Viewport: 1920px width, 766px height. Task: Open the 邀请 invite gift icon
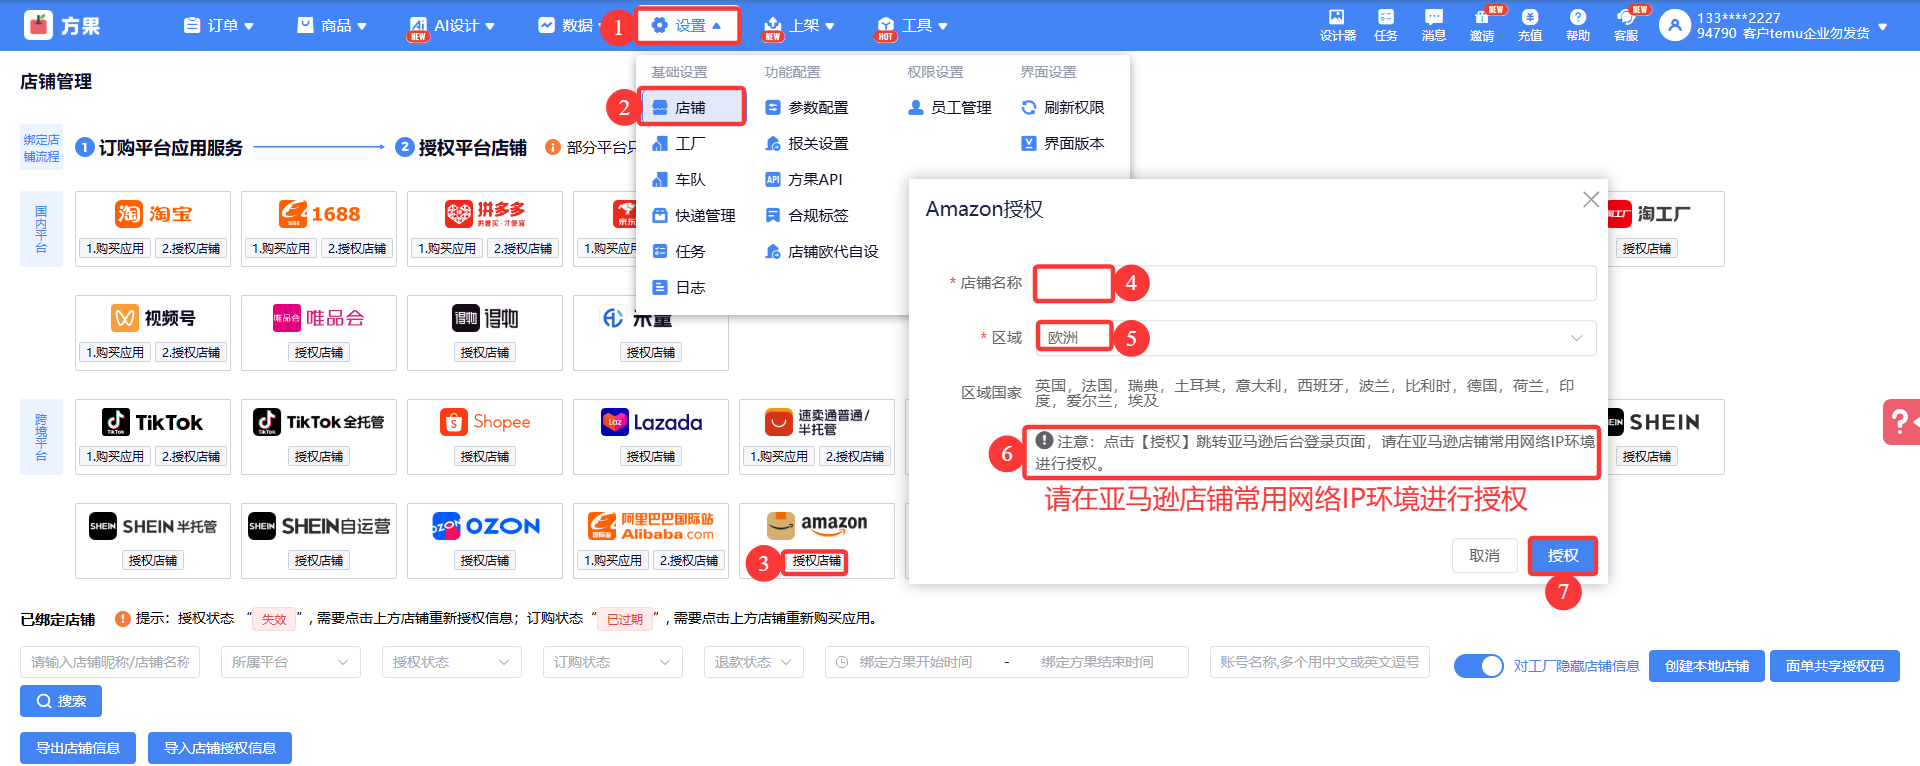[1481, 24]
